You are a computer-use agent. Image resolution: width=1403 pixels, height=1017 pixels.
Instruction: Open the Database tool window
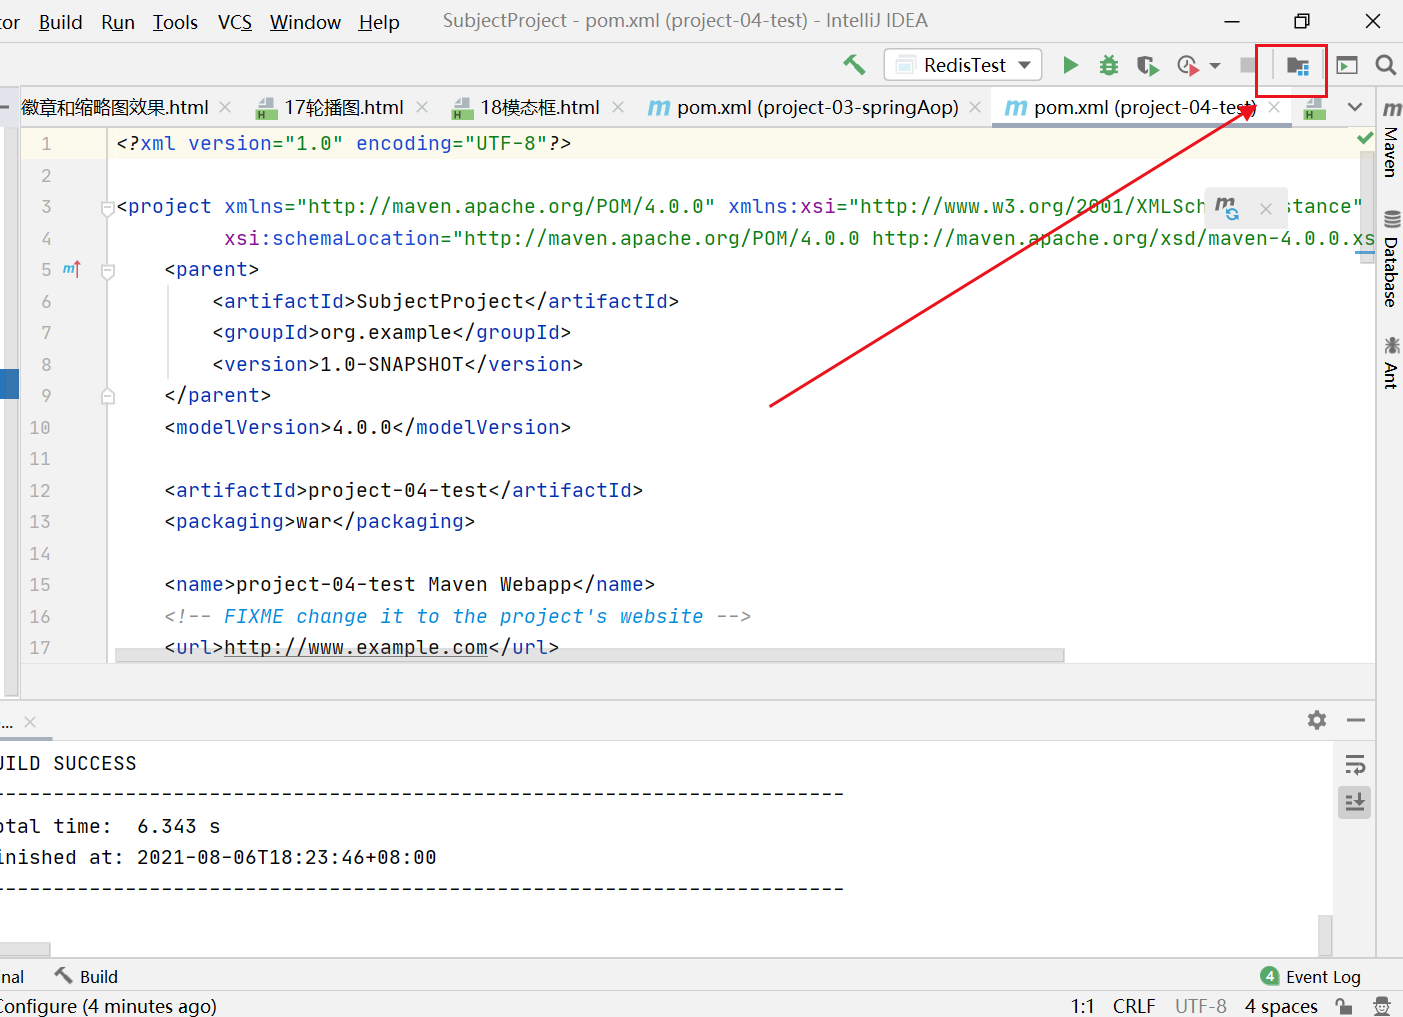click(x=1390, y=258)
